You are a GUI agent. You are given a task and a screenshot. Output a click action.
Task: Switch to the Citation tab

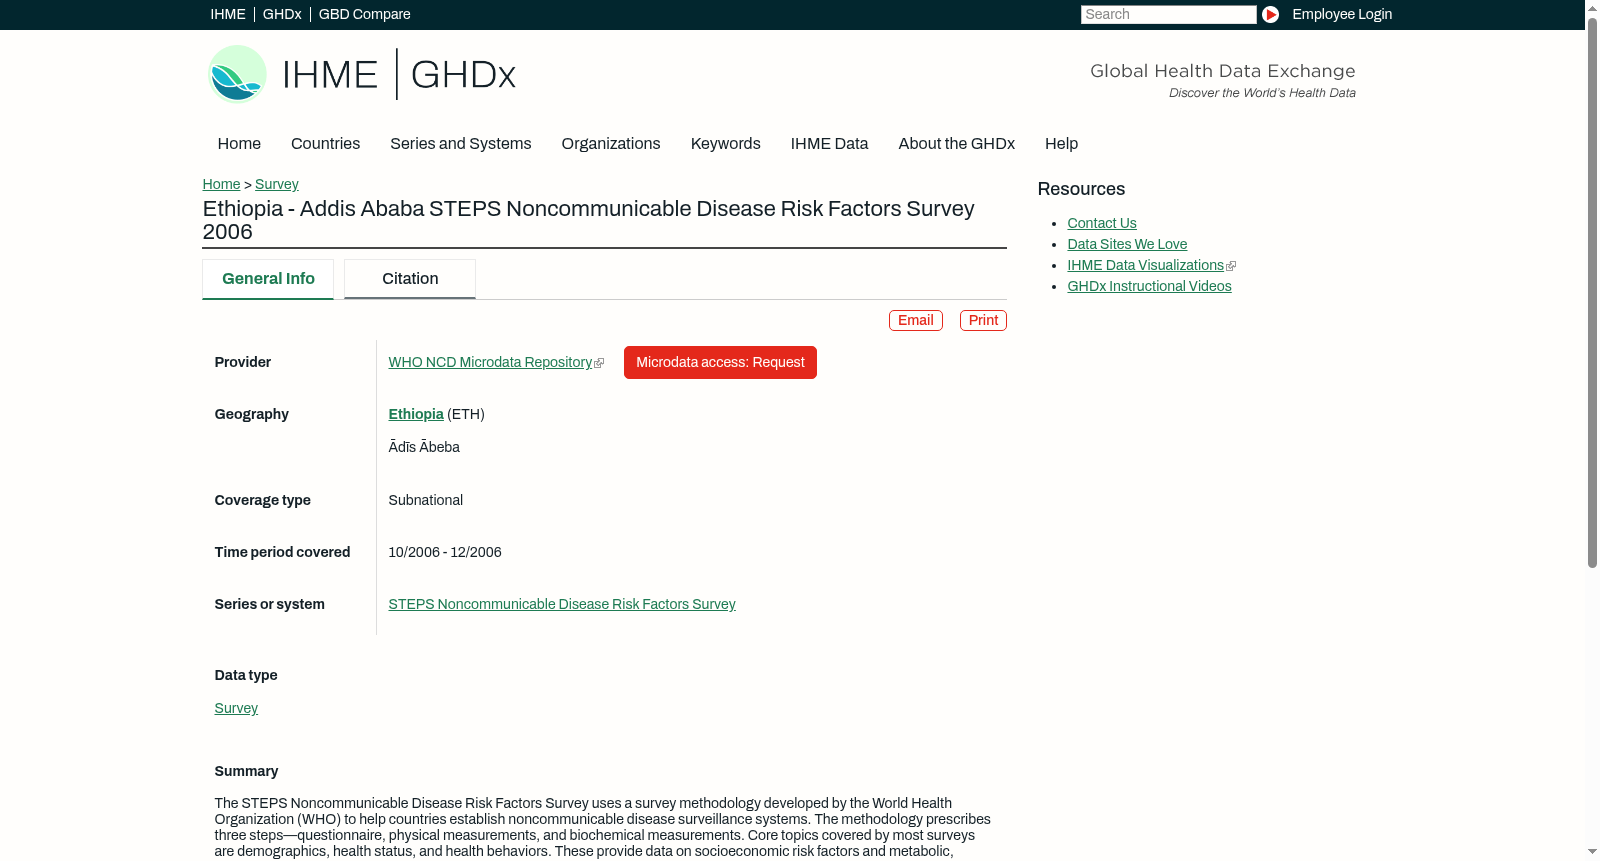[410, 279]
